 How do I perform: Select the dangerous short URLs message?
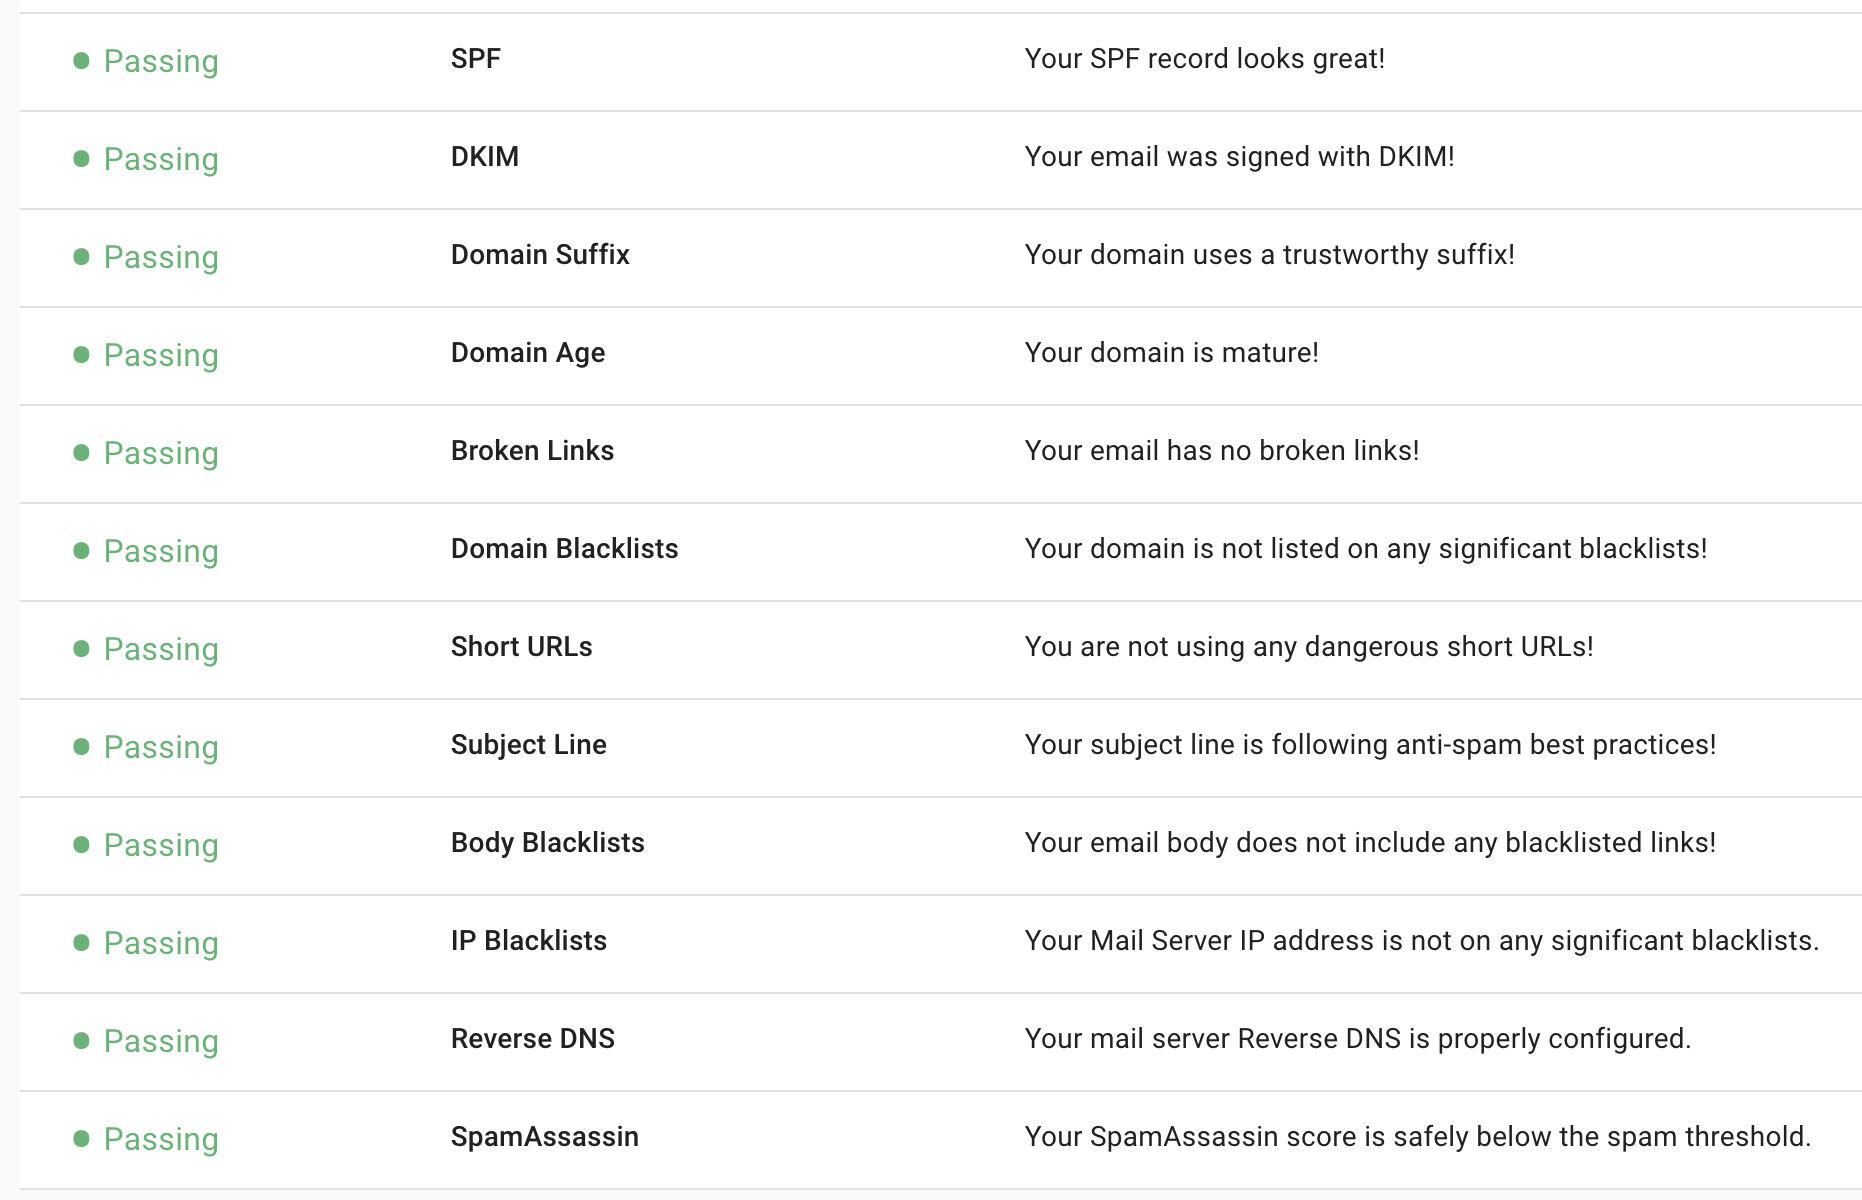1309,647
